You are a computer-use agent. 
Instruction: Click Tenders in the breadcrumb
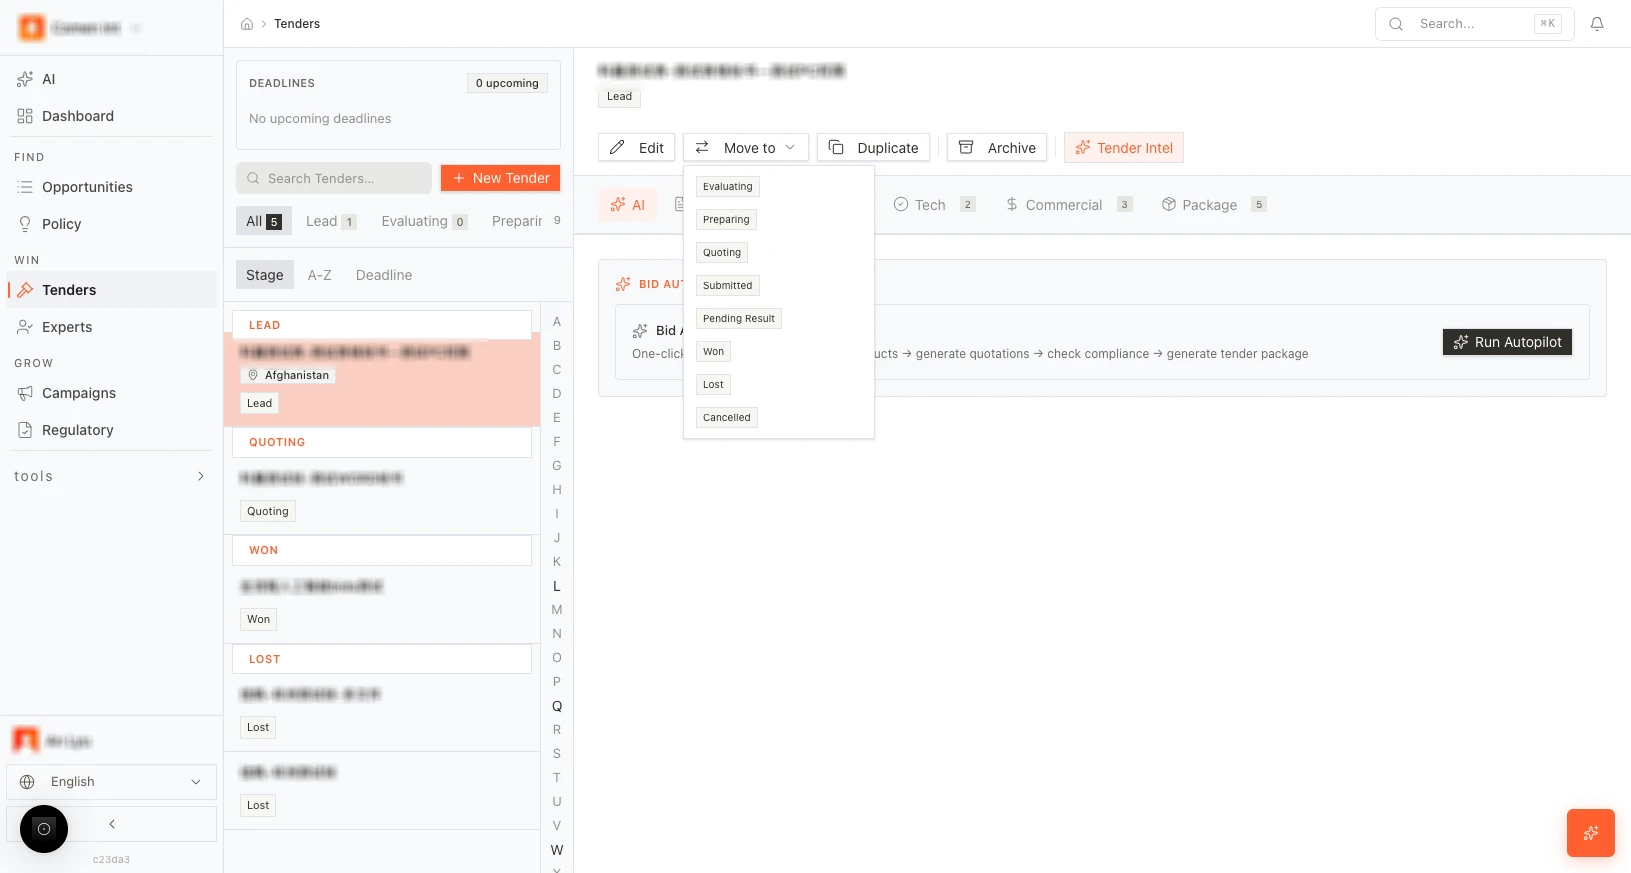click(x=297, y=24)
